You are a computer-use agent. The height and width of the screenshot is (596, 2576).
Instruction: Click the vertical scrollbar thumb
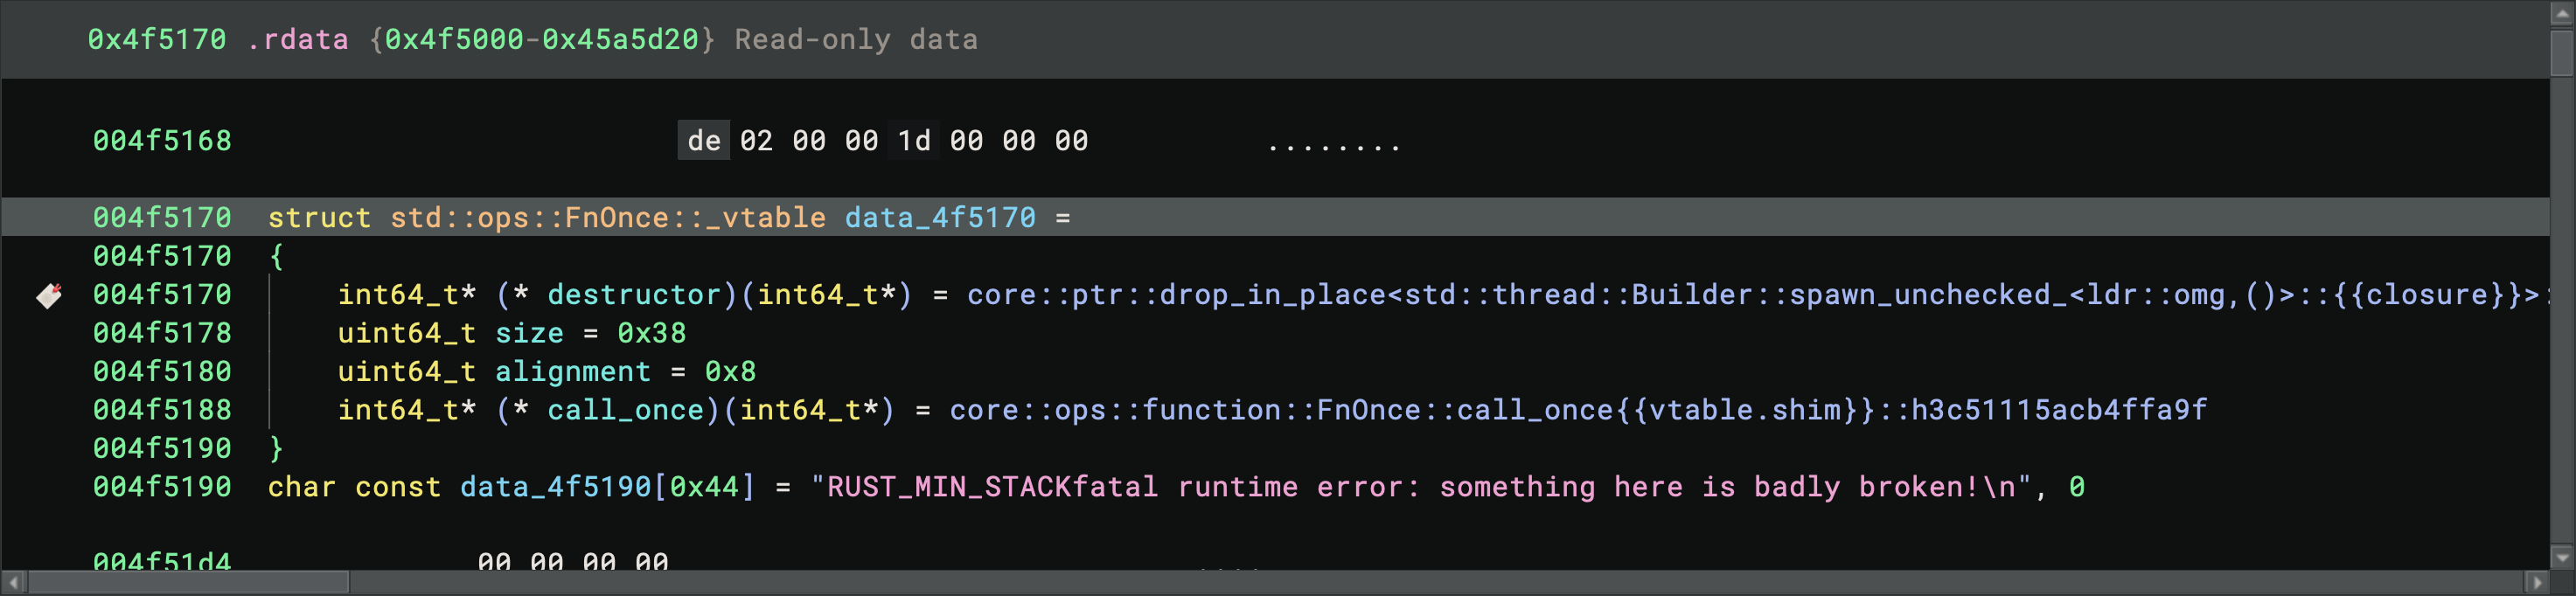pos(2562,52)
